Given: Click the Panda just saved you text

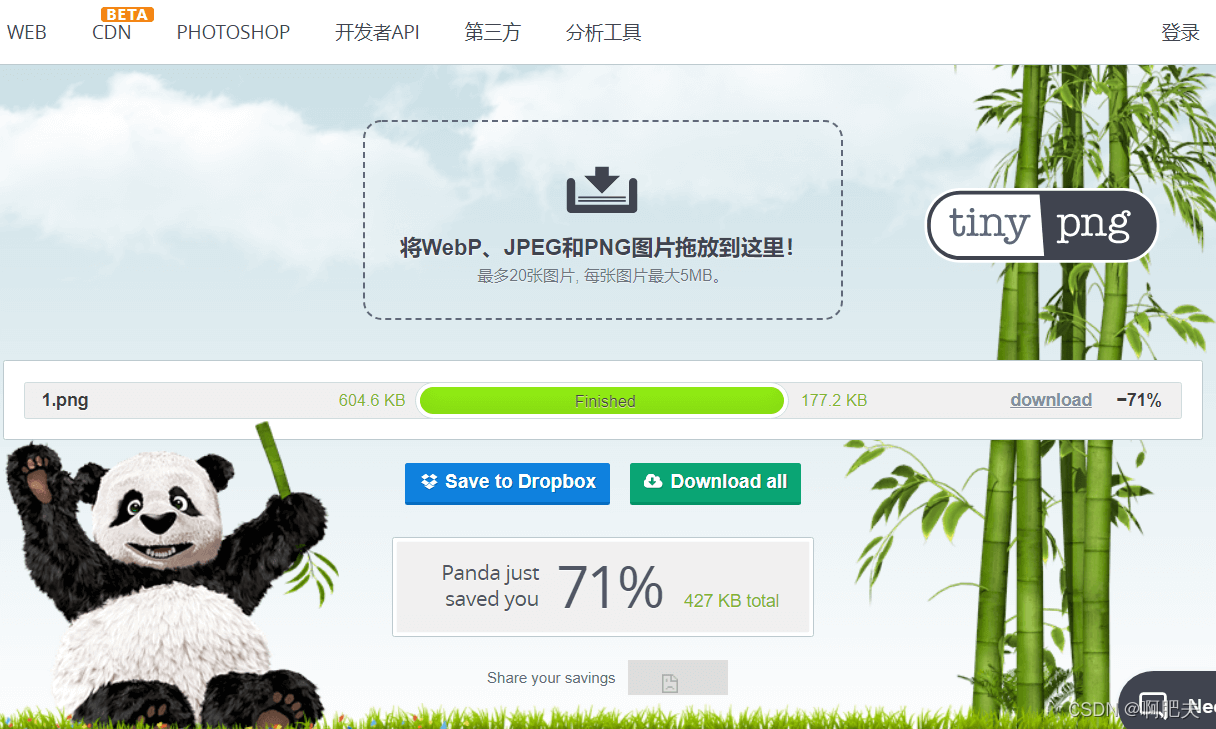Looking at the screenshot, I should (x=491, y=586).
